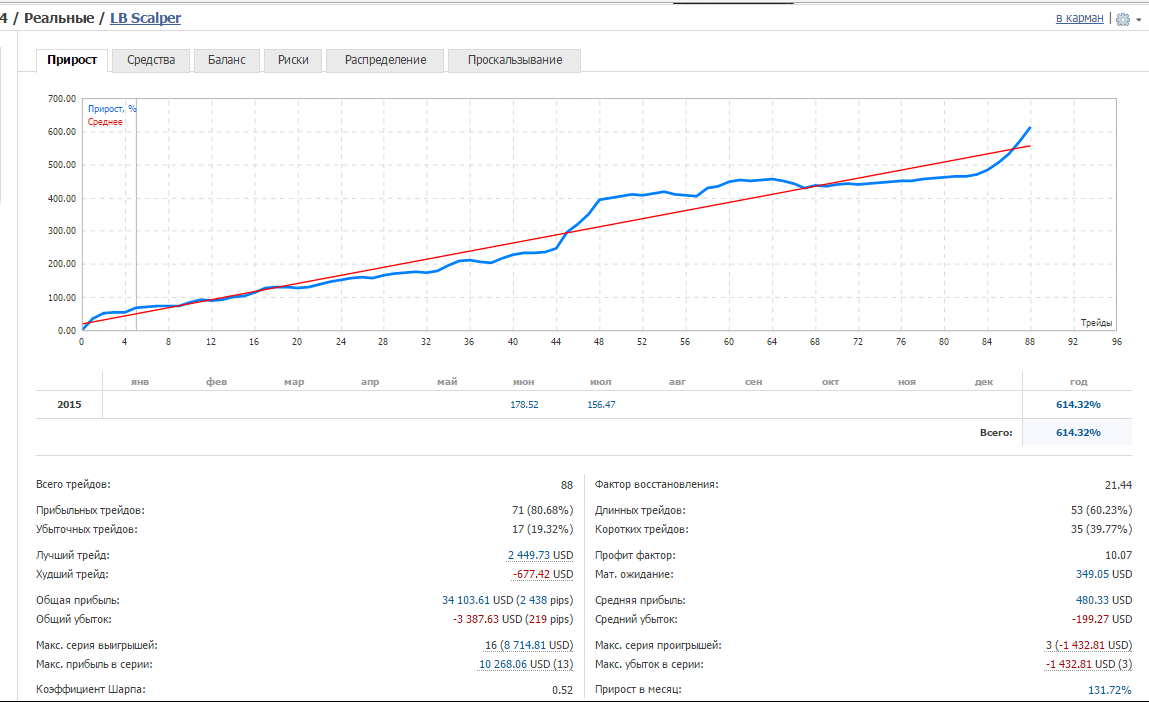
Task: Click the long trades value 53 (60.23%)
Action: click(x=1101, y=510)
